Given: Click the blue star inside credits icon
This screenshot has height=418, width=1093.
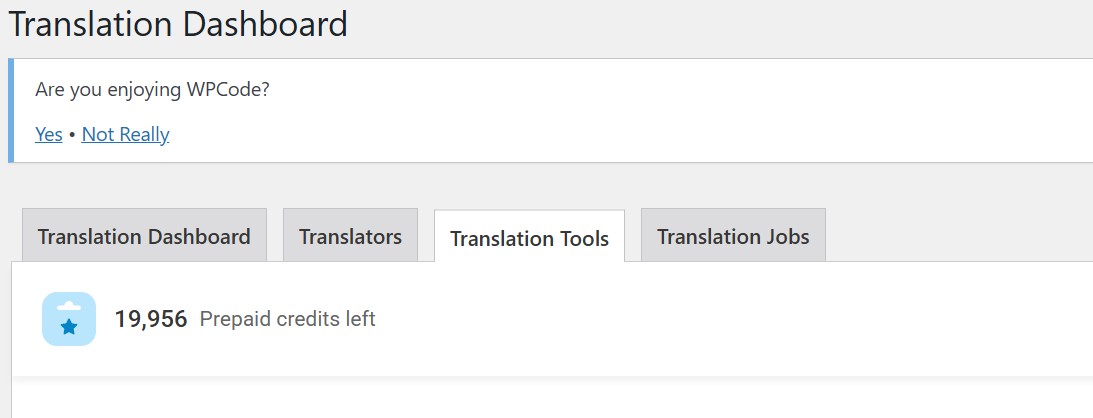Looking at the screenshot, I should 69,327.
